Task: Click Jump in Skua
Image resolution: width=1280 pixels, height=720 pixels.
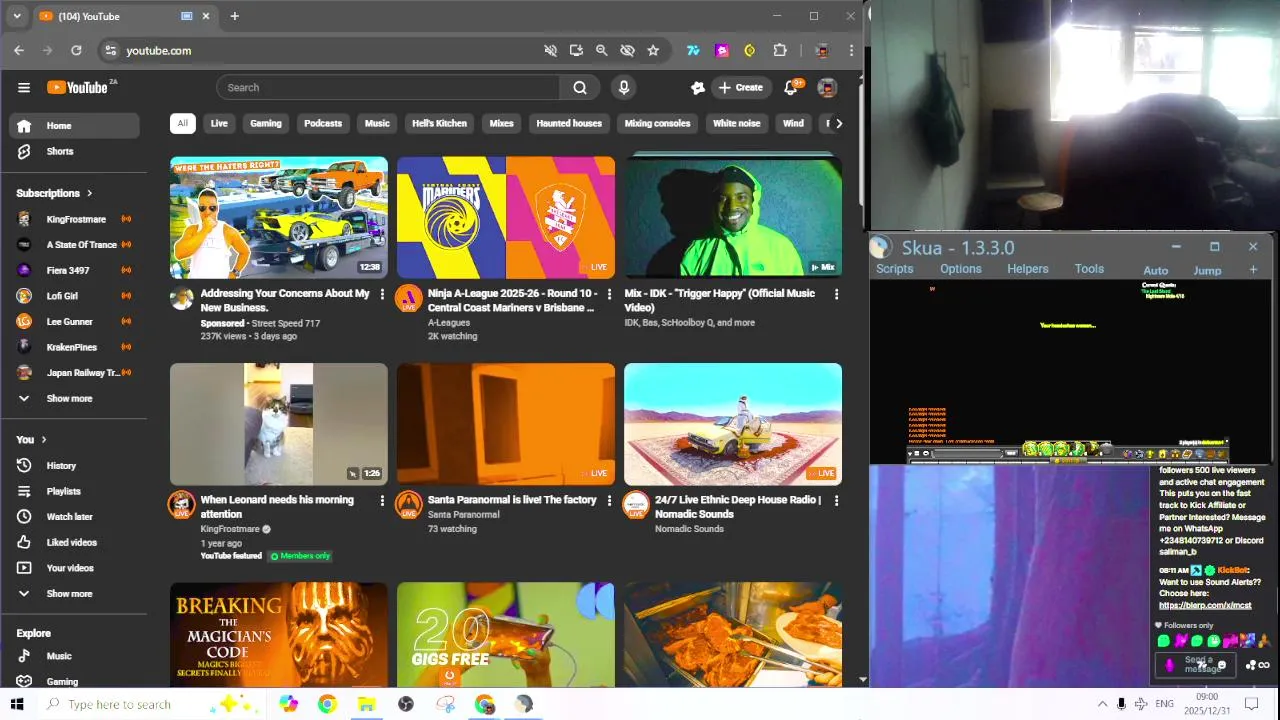Action: (x=1207, y=270)
